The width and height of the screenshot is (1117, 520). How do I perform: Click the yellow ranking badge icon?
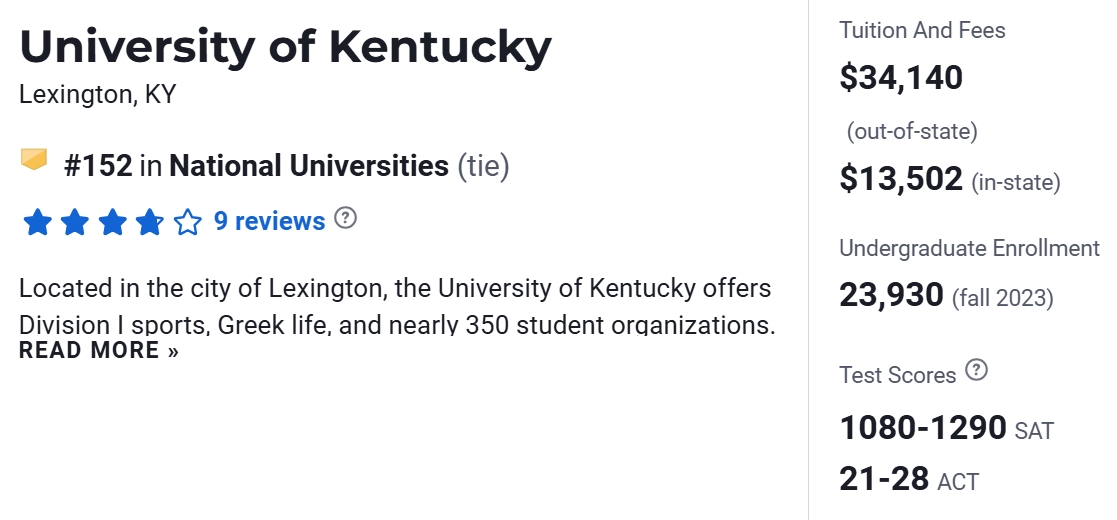34,160
